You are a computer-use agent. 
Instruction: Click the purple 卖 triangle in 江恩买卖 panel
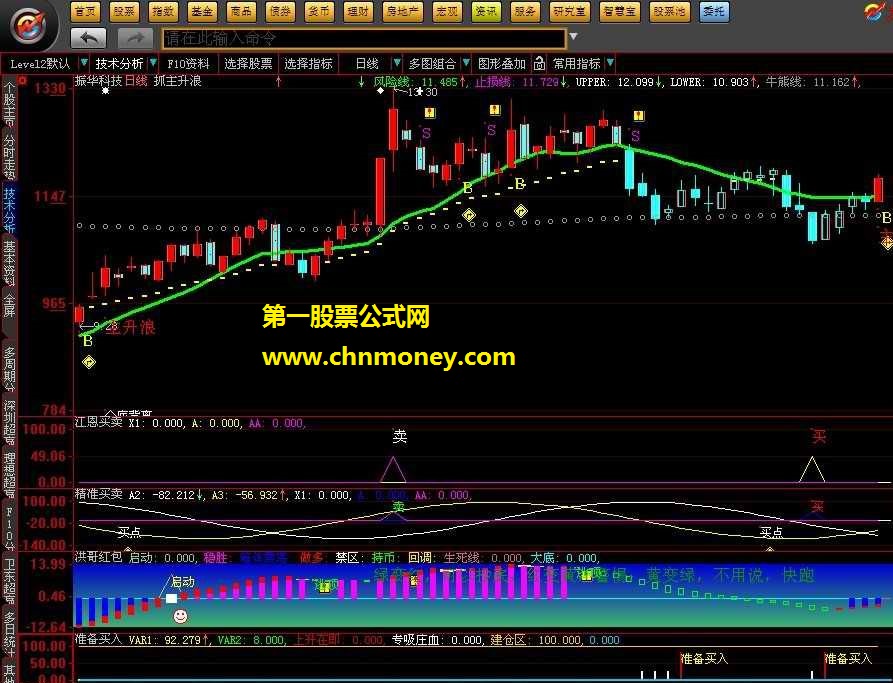pyautogui.click(x=393, y=469)
